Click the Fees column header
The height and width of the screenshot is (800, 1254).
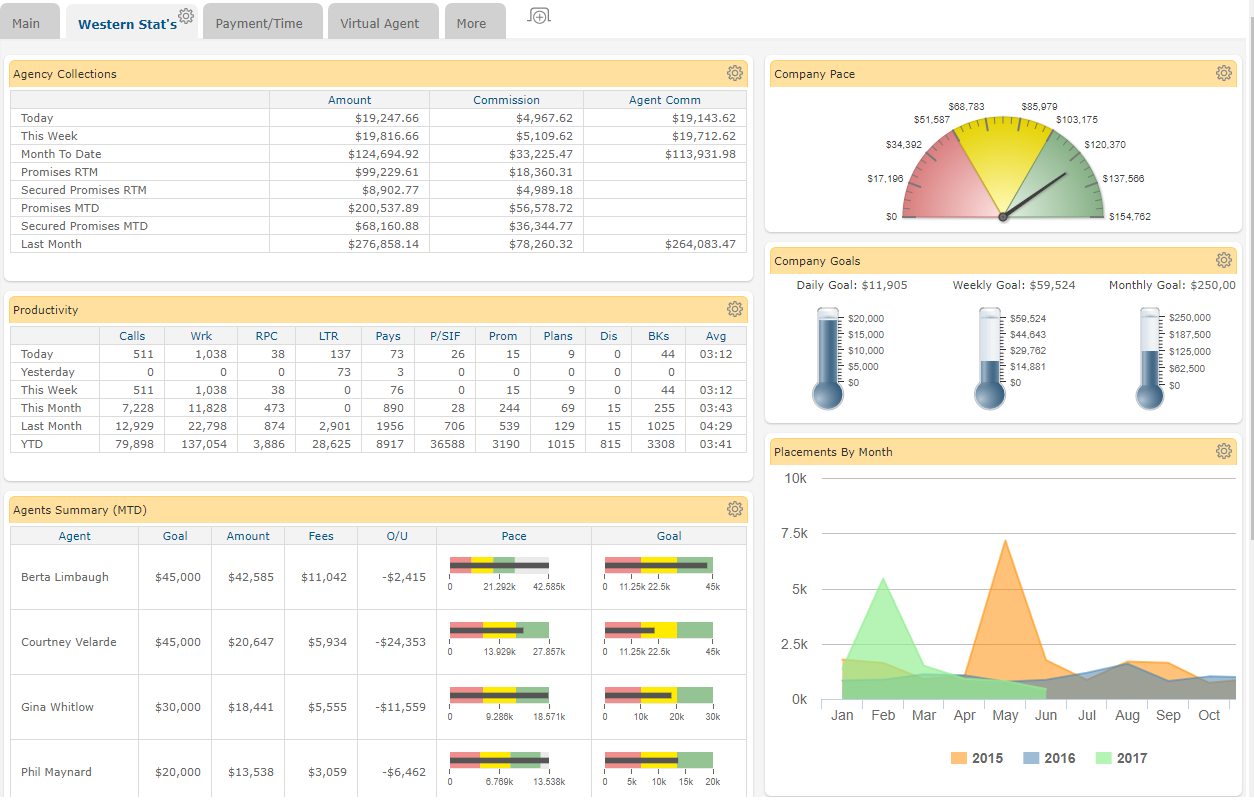(321, 536)
